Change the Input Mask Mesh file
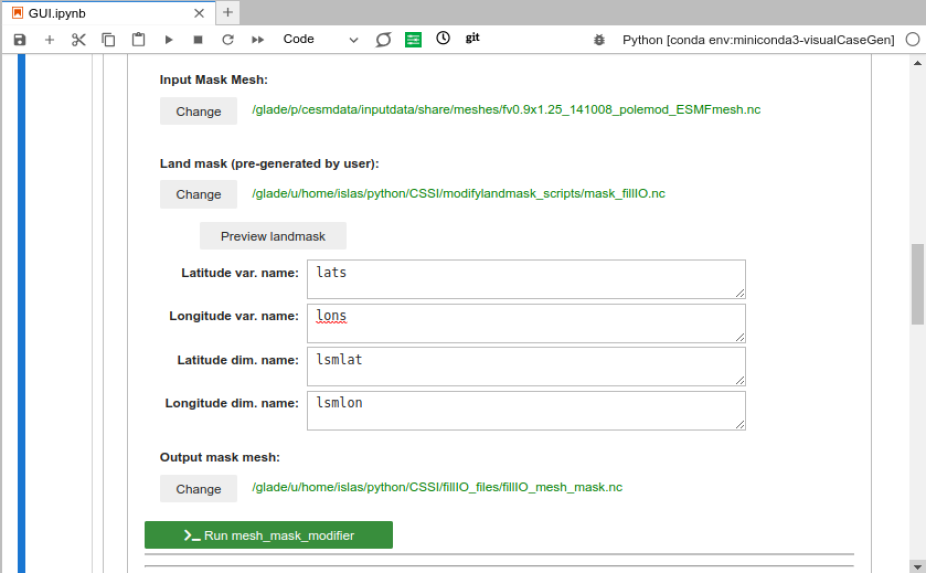The image size is (926, 573). (198, 111)
